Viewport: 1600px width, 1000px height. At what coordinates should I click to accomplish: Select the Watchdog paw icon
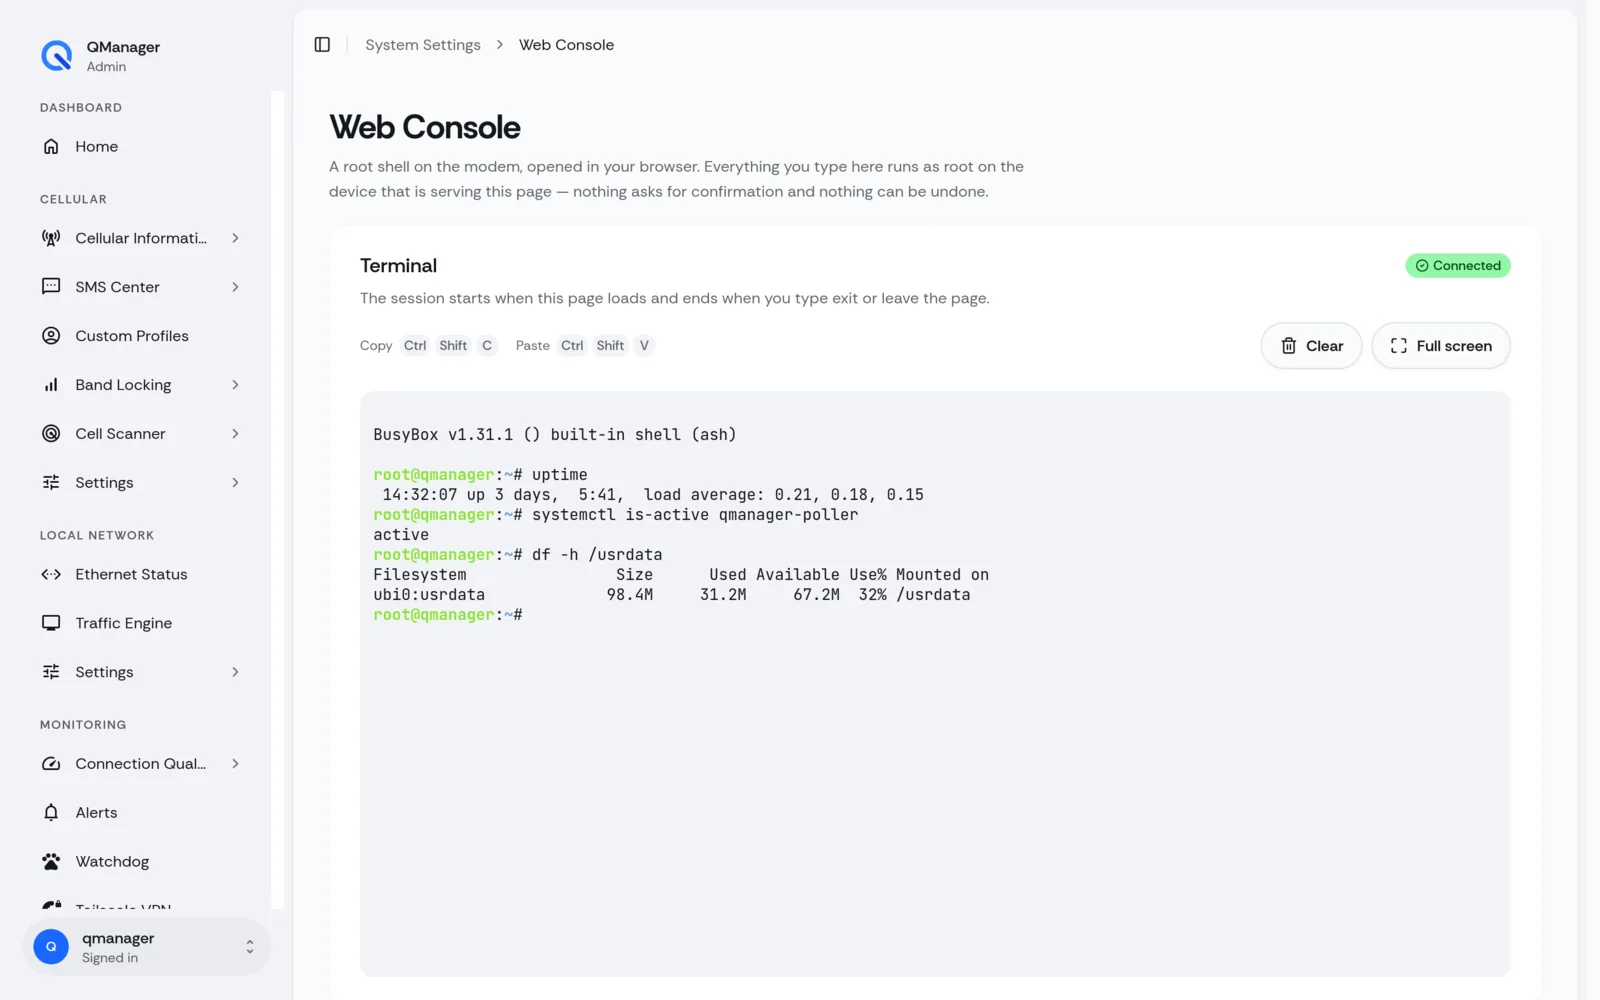point(51,862)
